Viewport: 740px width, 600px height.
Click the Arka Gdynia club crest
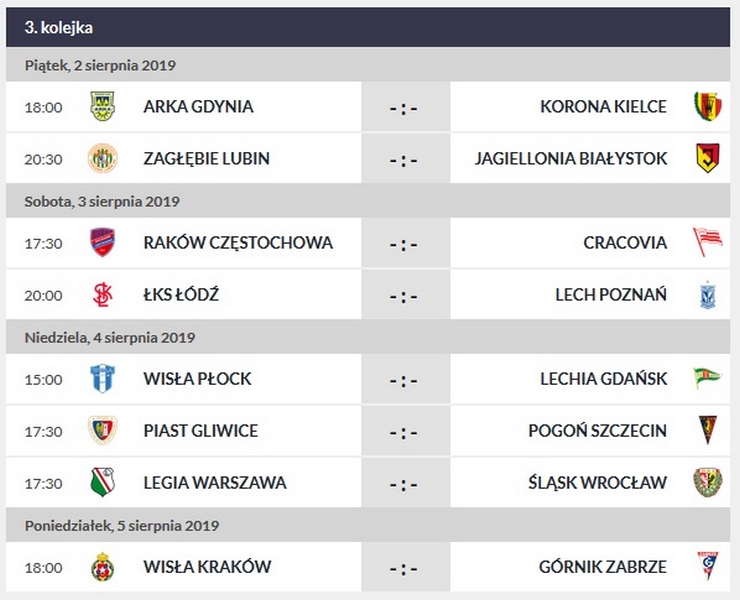pos(102,106)
